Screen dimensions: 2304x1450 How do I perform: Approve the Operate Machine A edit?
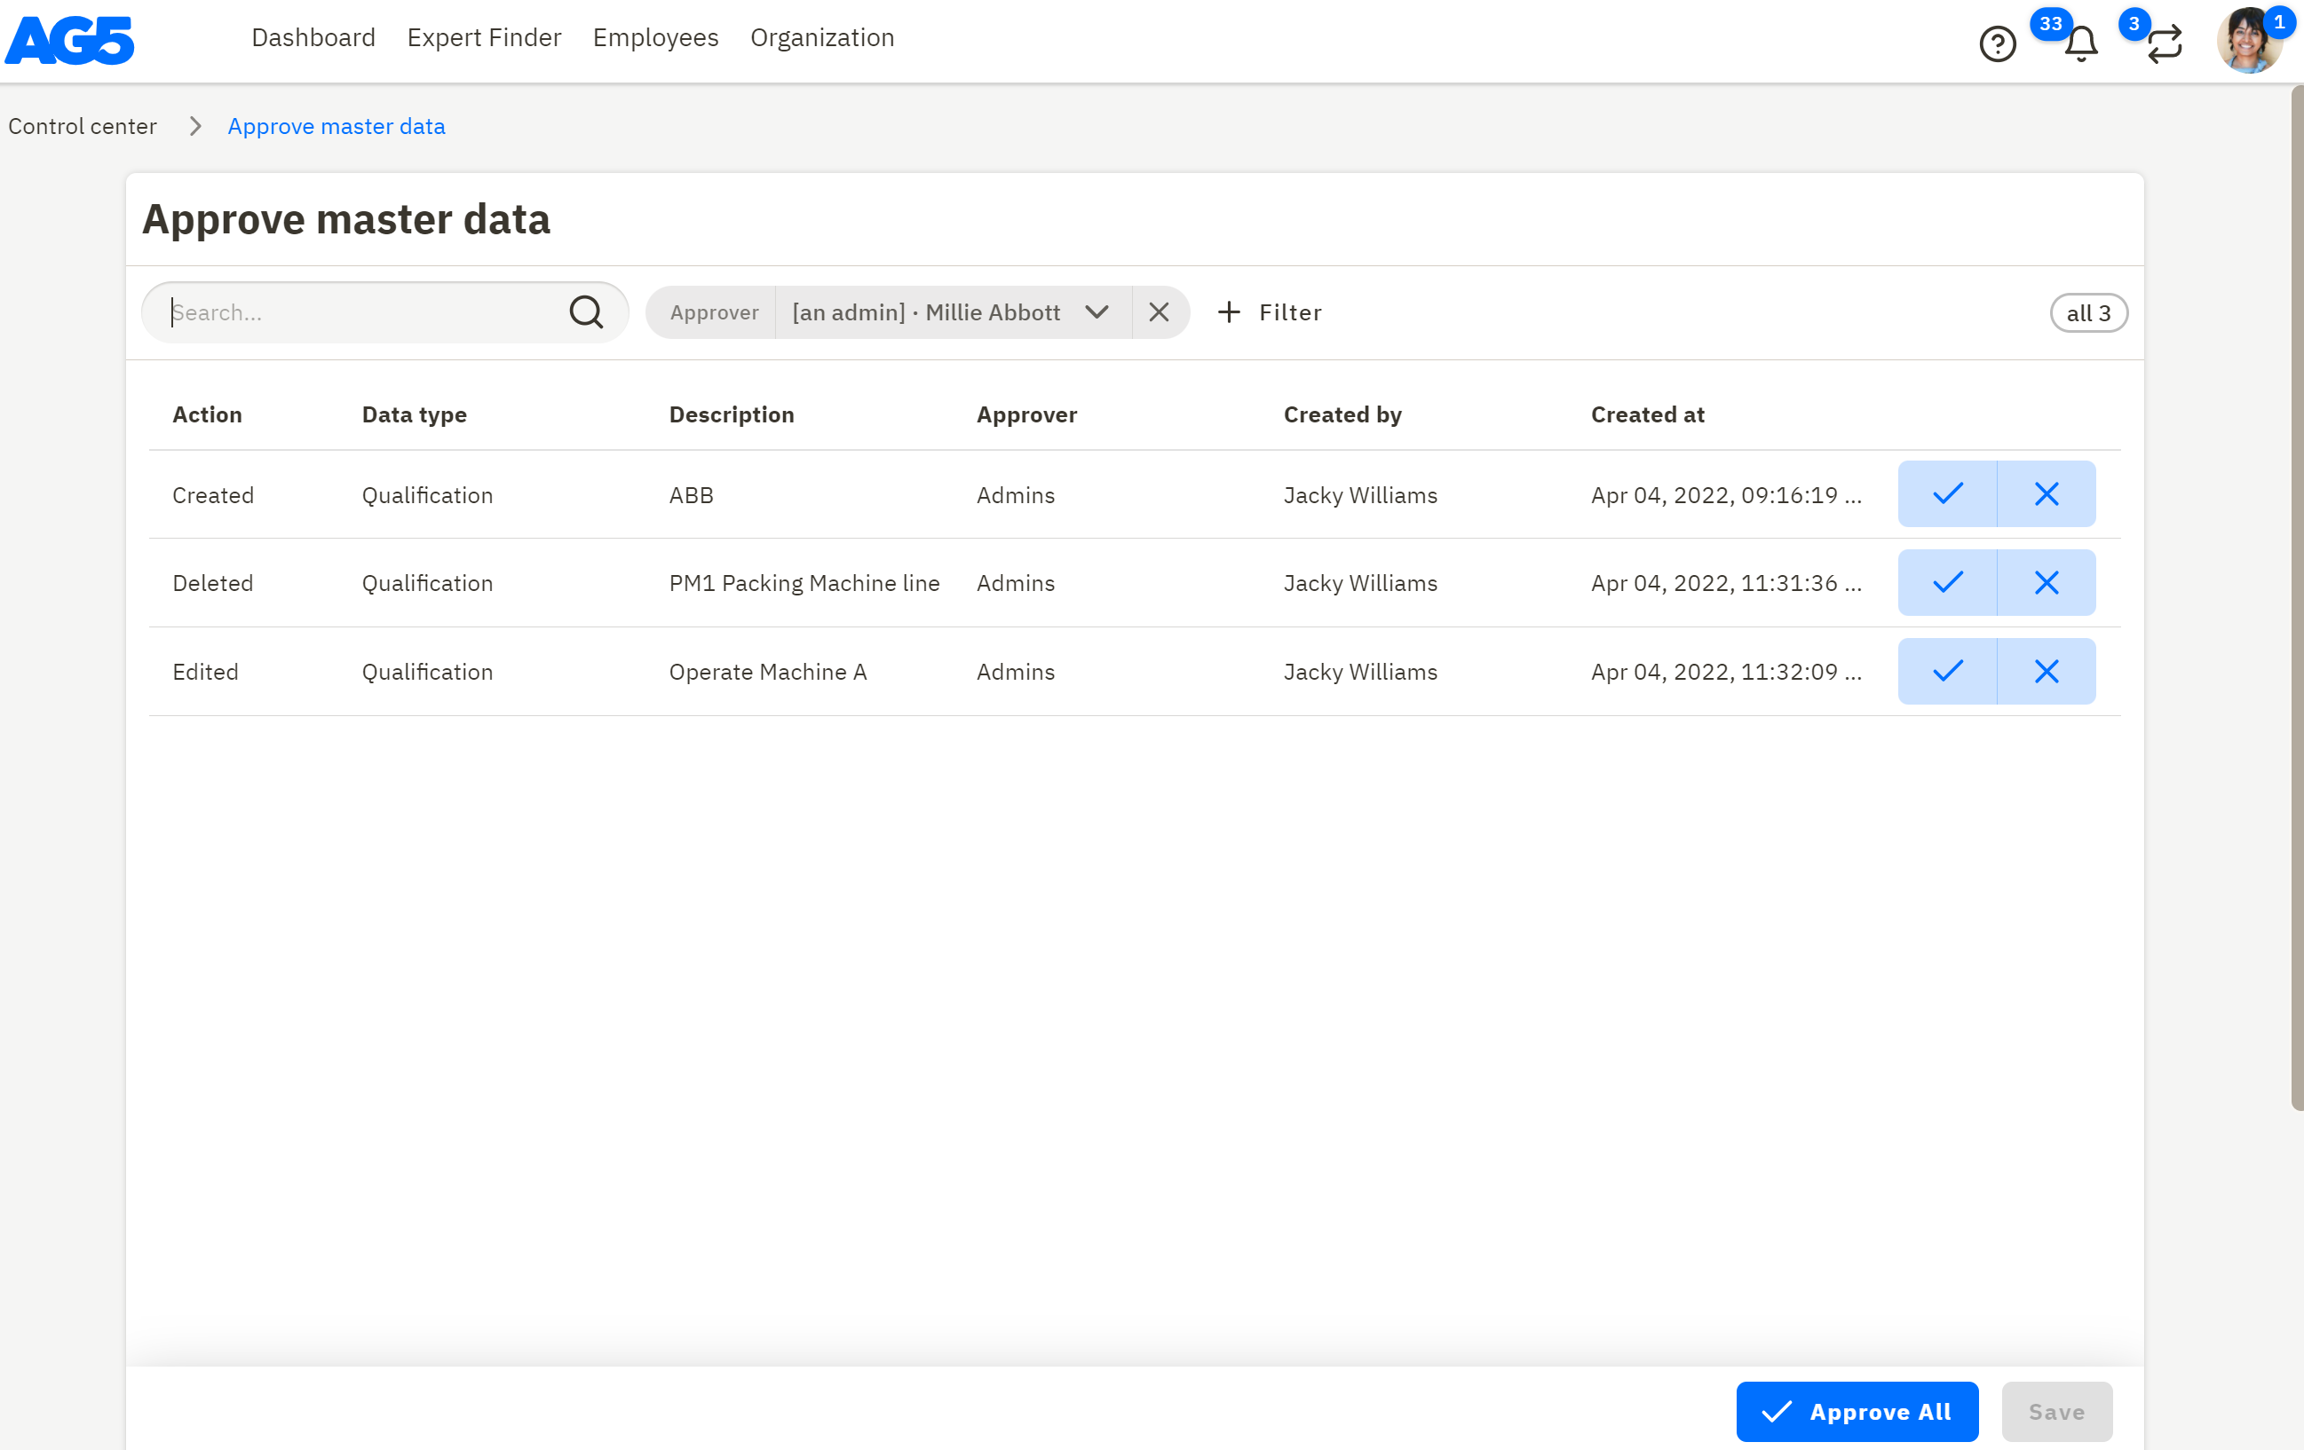tap(1947, 671)
